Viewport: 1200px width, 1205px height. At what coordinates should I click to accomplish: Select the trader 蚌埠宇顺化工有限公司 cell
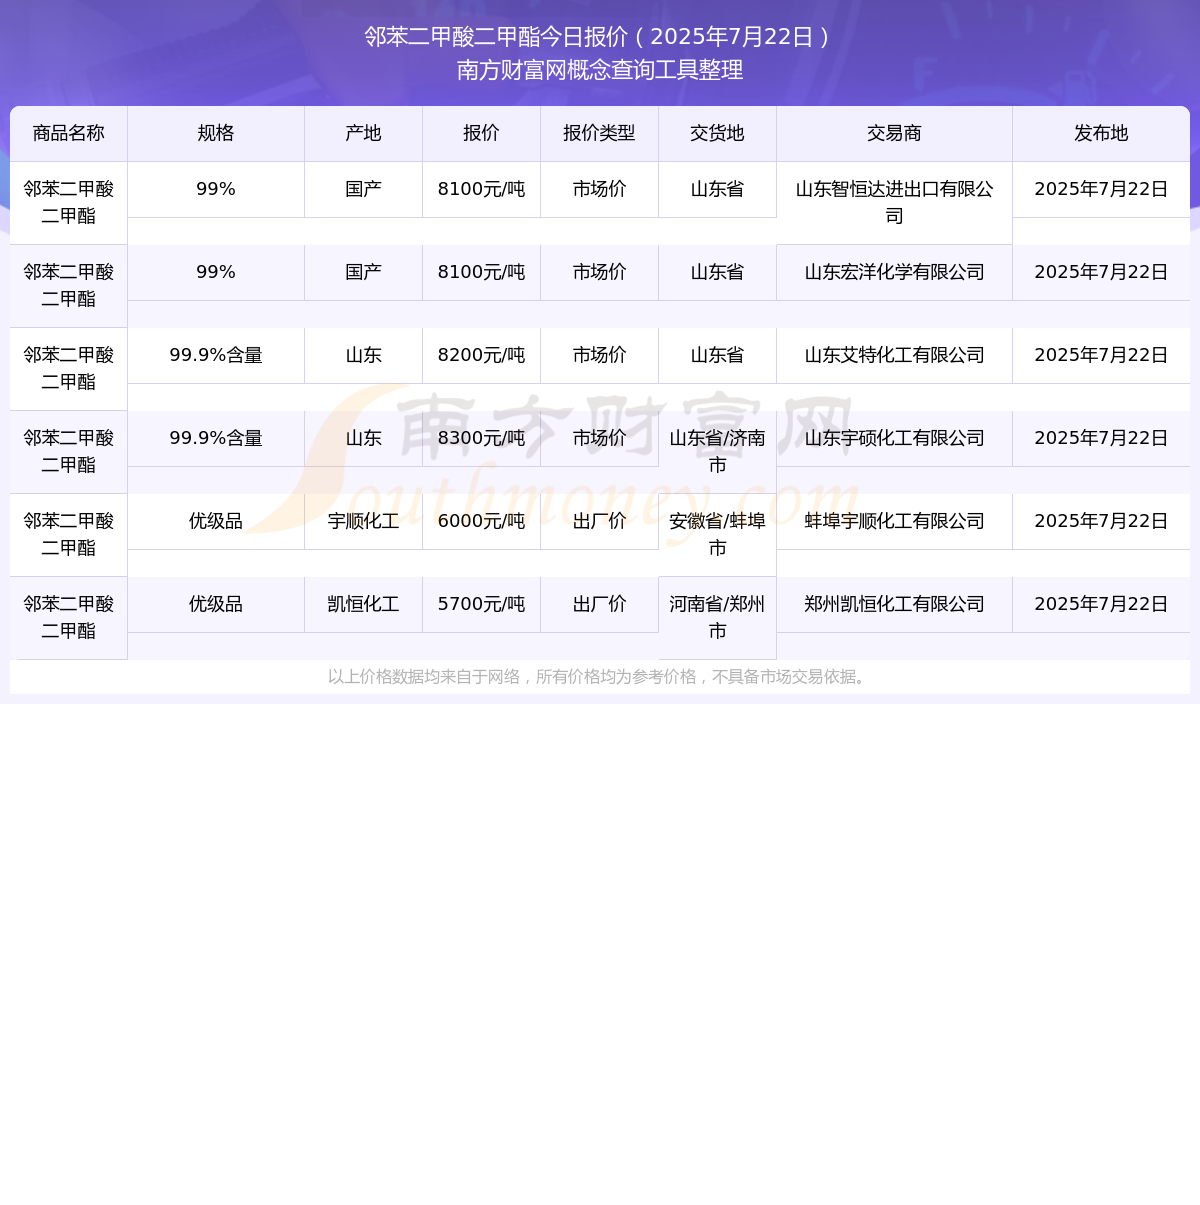click(x=895, y=522)
